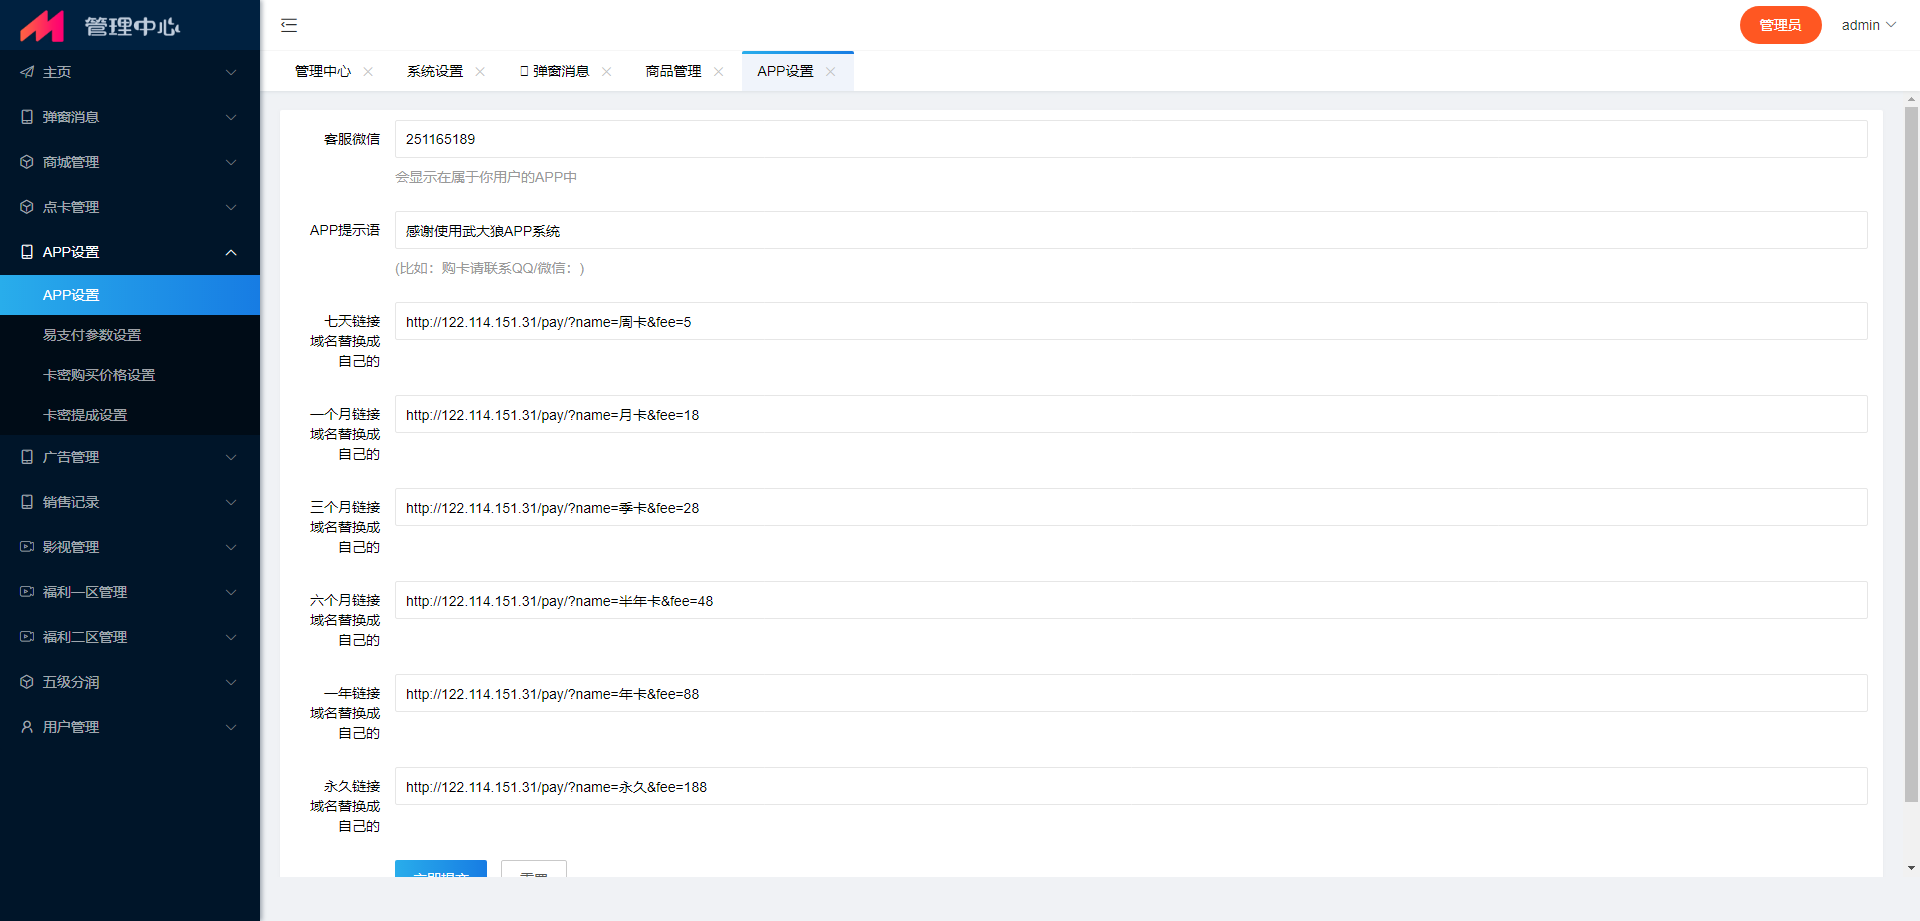1920x921 pixels.
Task: Expand the 五级分润 menu chevron
Action: 231,682
